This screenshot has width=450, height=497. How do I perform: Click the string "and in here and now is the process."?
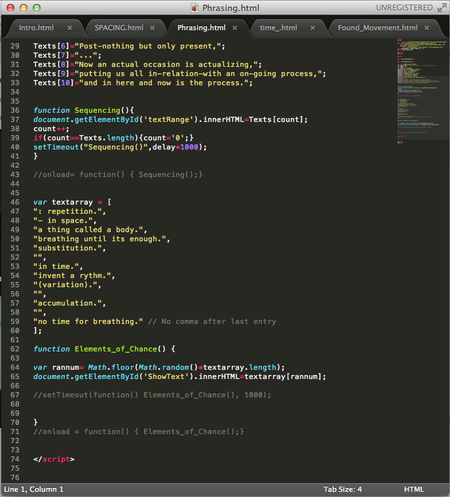point(164,83)
